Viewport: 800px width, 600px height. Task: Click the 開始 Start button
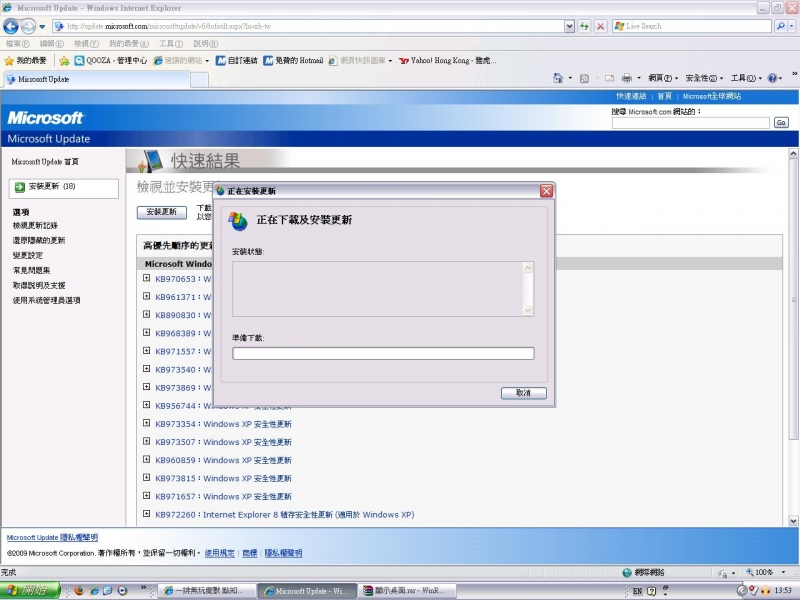point(30,591)
